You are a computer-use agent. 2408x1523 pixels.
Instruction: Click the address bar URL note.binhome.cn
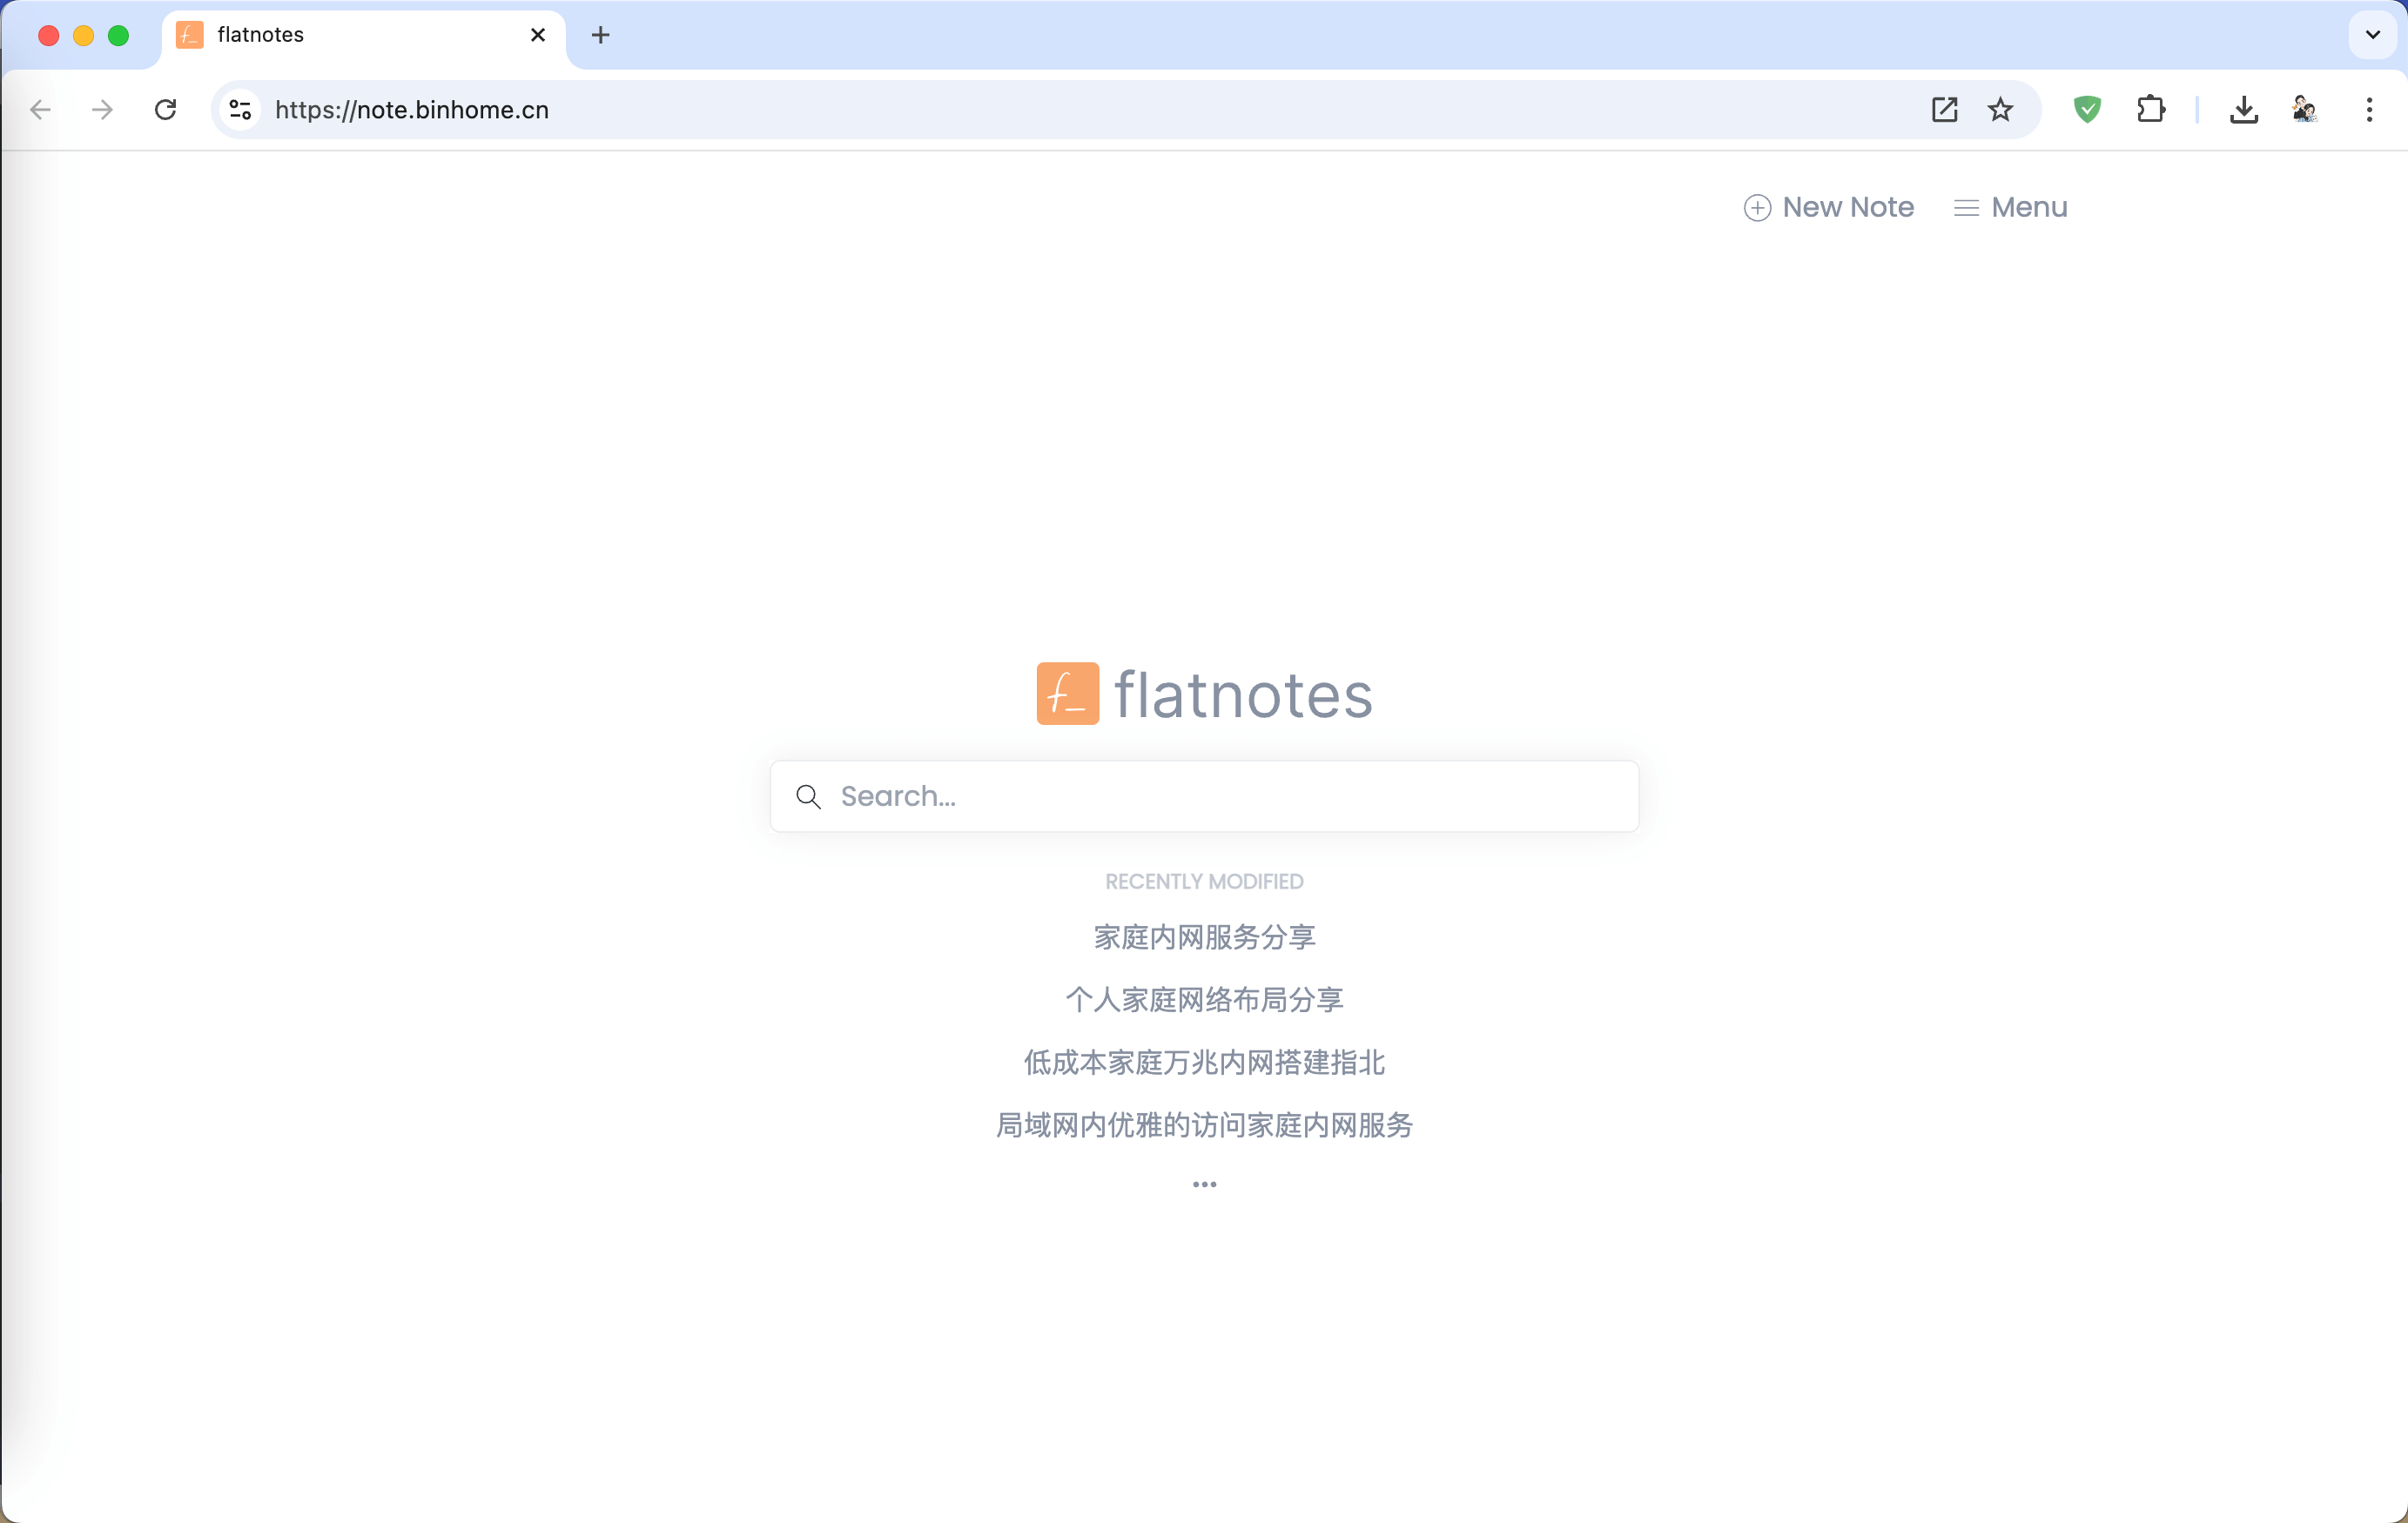point(412,110)
